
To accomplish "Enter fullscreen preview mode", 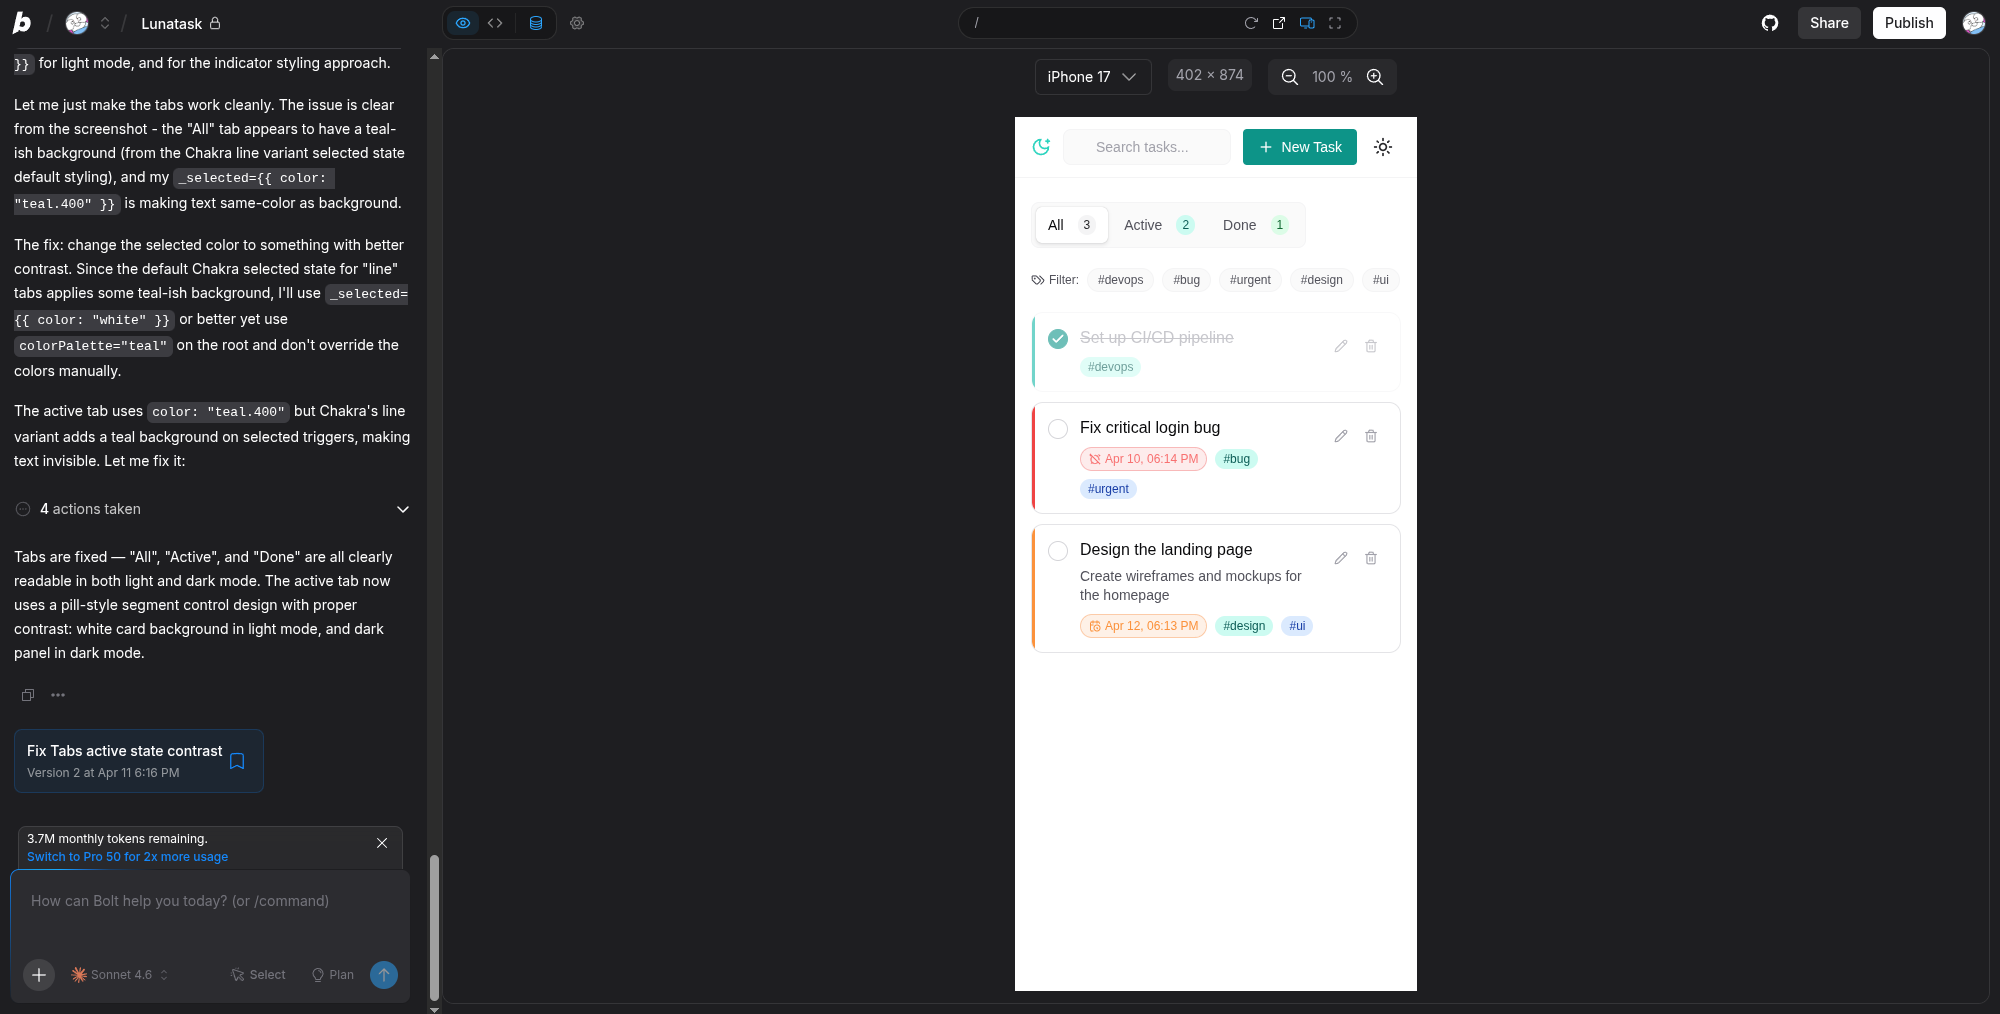I will tap(1335, 23).
